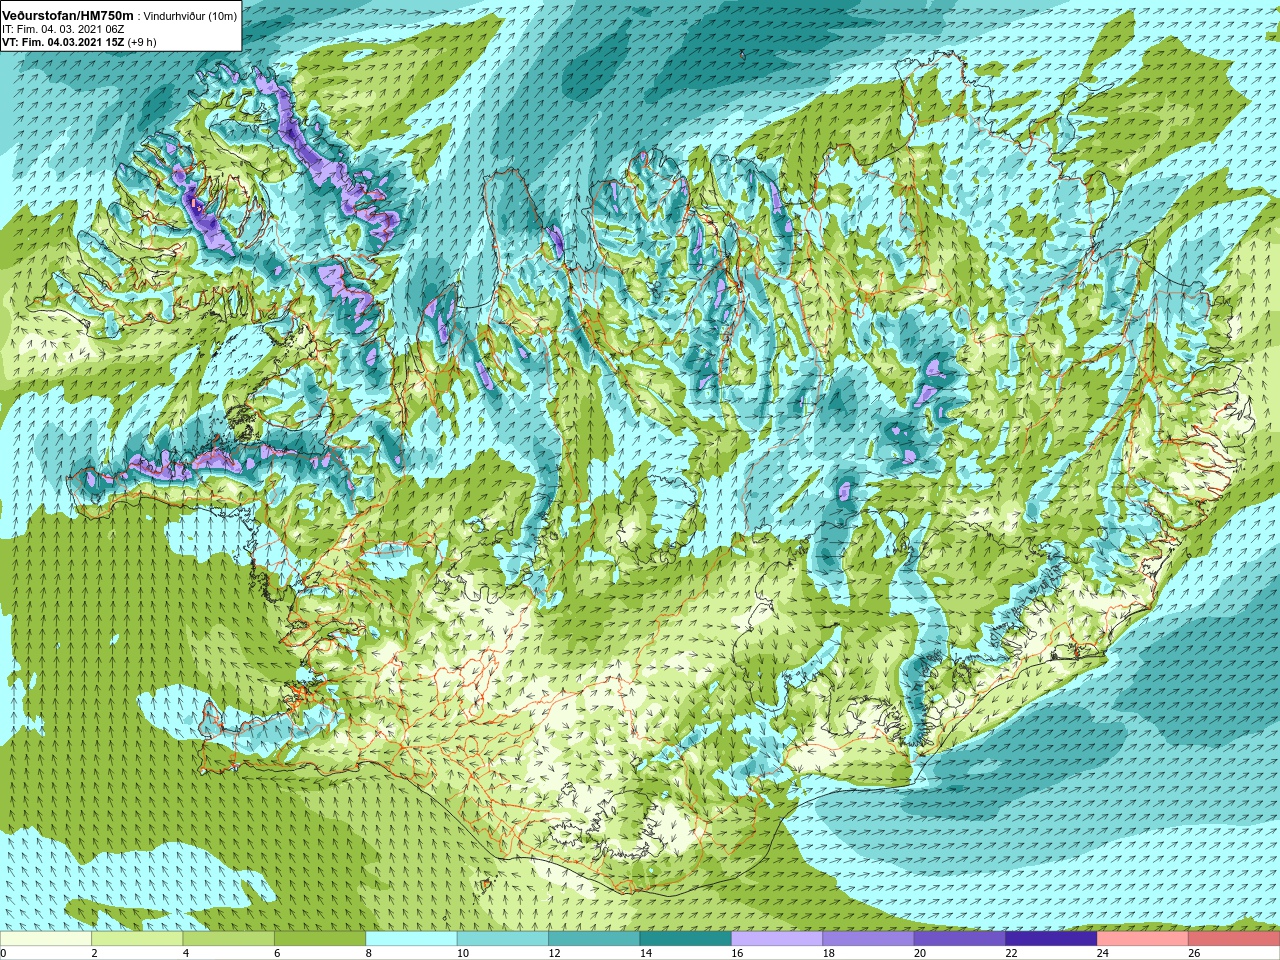The height and width of the screenshot is (960, 1280).
Task: Pick the 20–22 violet legend swatch
Action: 959,939
